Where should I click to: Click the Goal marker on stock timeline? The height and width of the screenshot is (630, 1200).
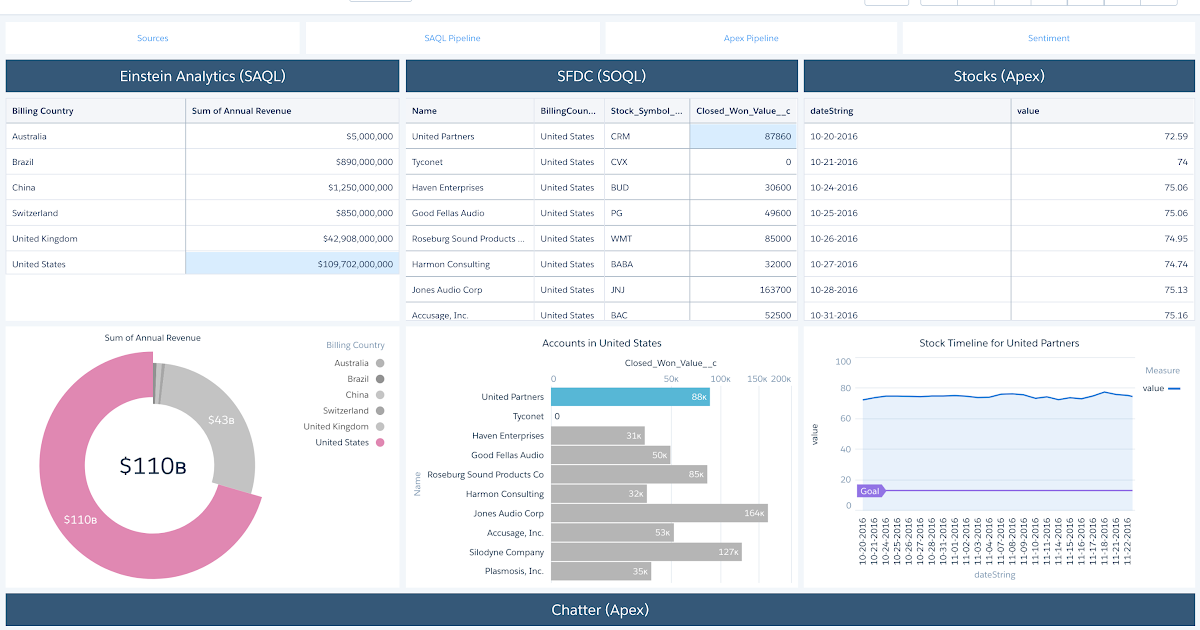pos(869,491)
